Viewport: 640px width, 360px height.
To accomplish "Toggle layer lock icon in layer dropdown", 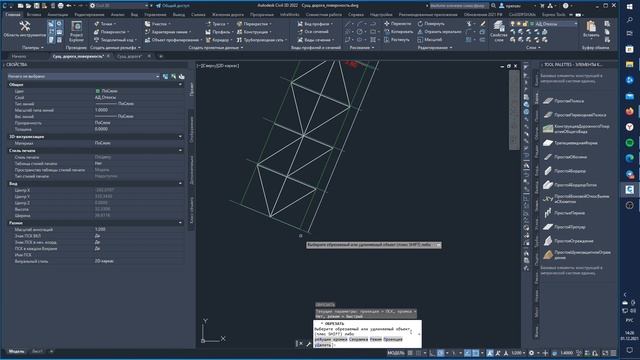I will pyautogui.click(x=524, y=24).
